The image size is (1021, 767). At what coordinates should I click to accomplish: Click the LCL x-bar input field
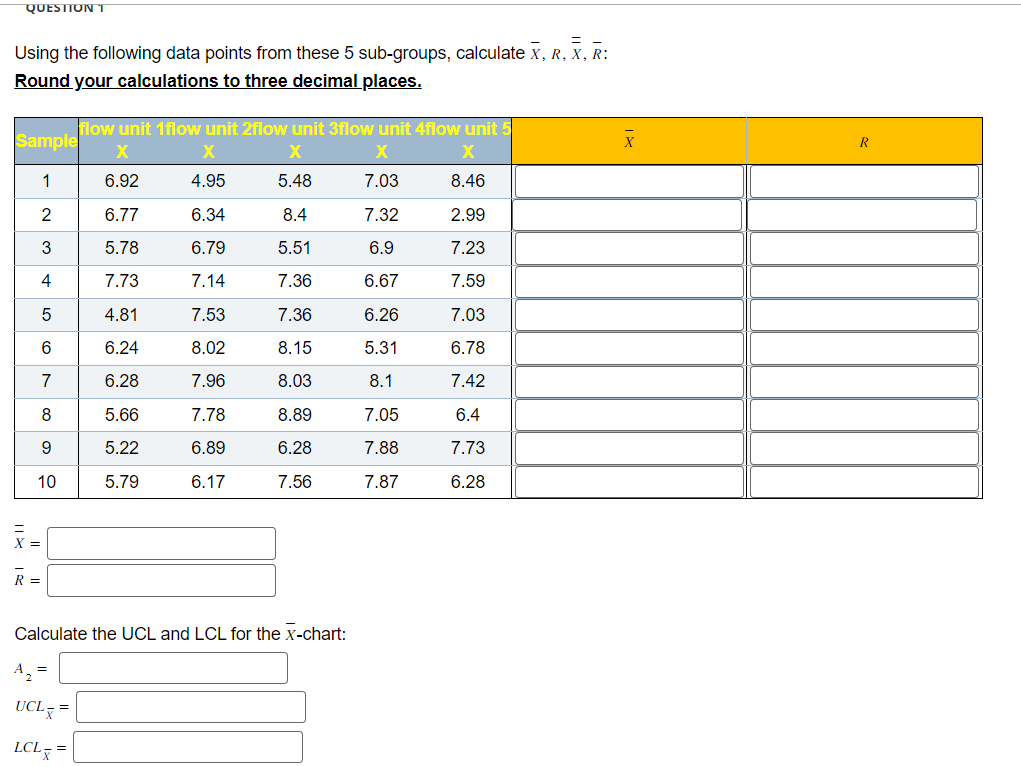tap(185, 746)
